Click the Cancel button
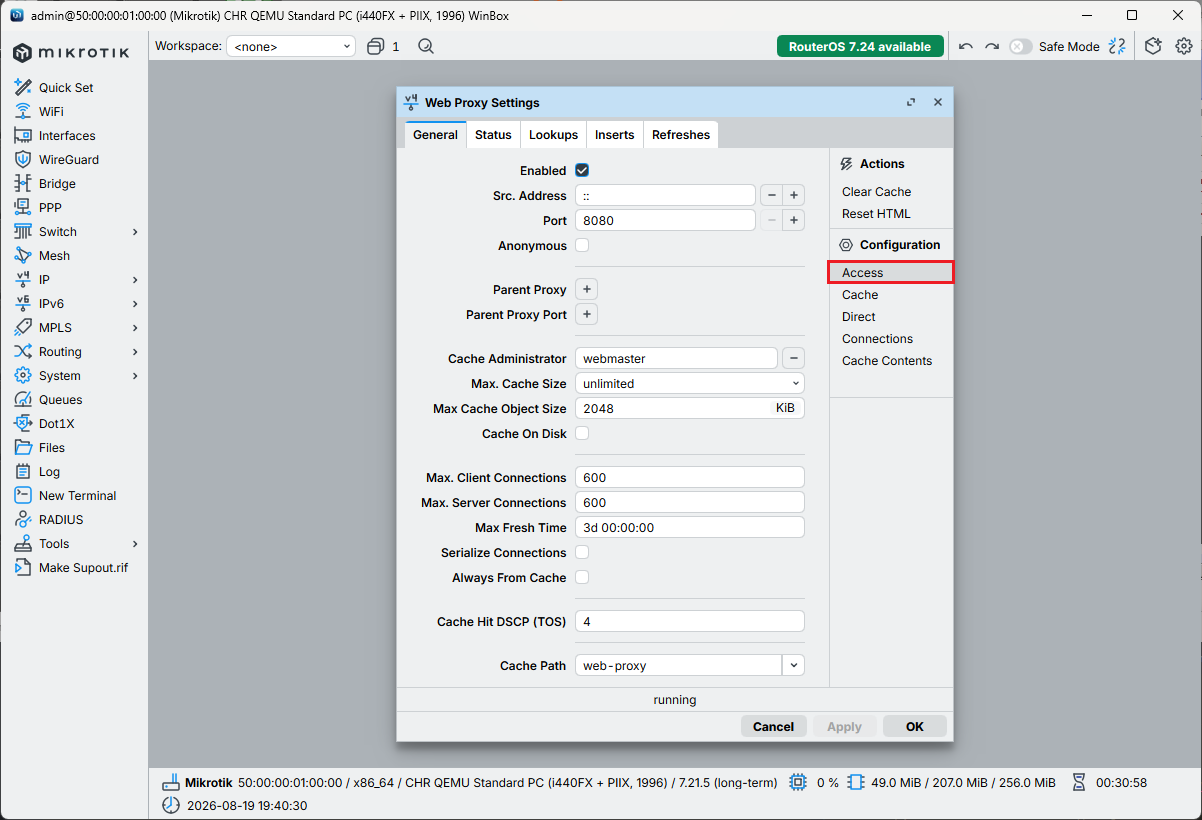1202x820 pixels. click(773, 727)
